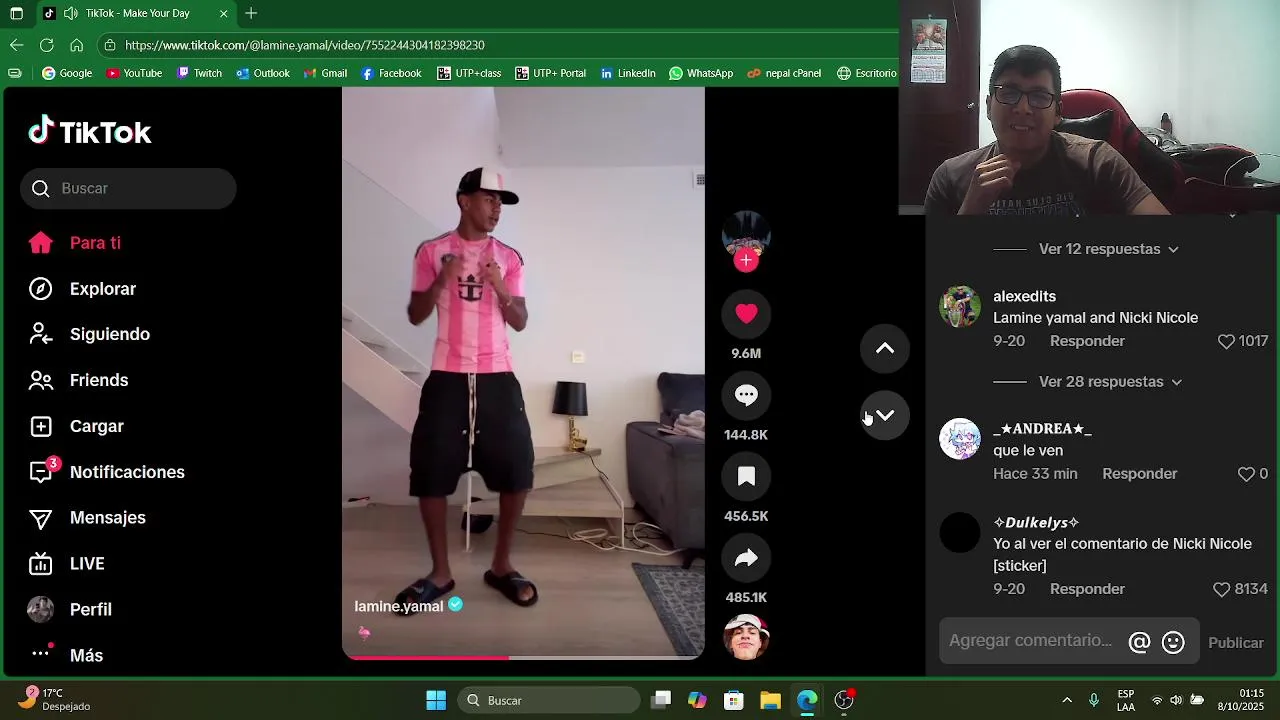
Task: Open the sound disc thumbnail below share
Action: pos(746,637)
